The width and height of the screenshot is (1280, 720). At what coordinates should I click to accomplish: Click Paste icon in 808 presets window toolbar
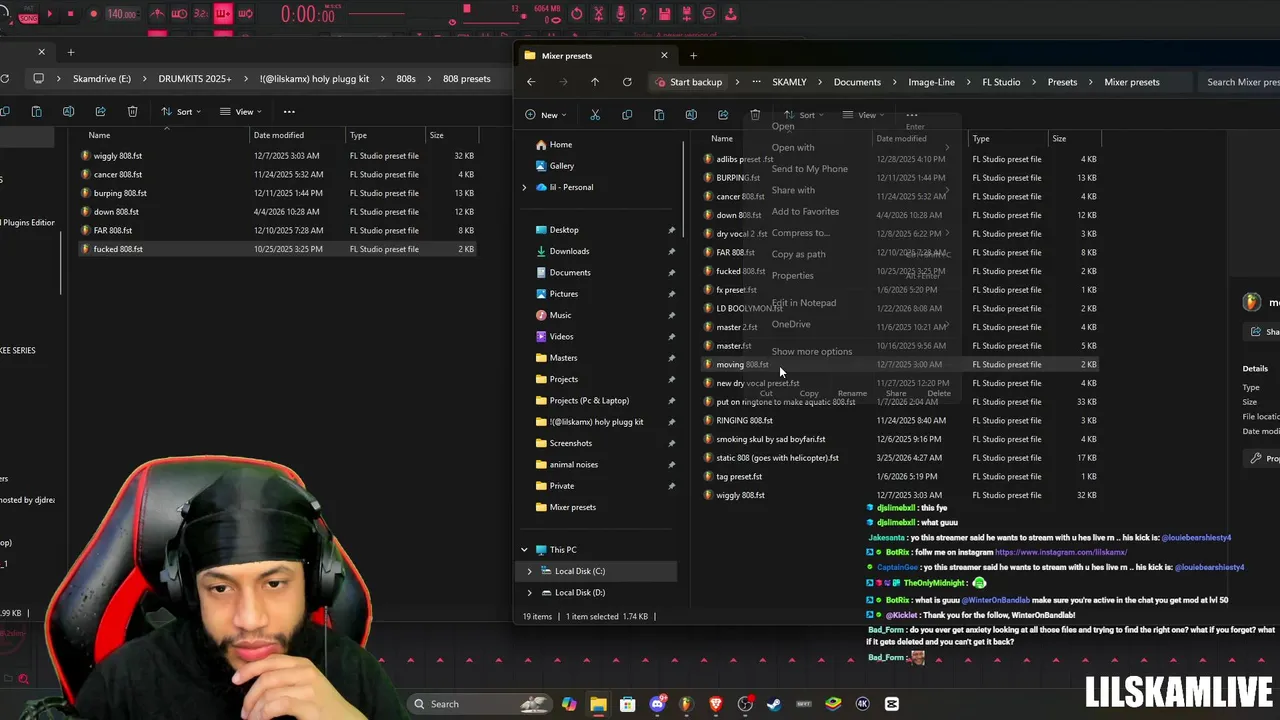coord(36,111)
